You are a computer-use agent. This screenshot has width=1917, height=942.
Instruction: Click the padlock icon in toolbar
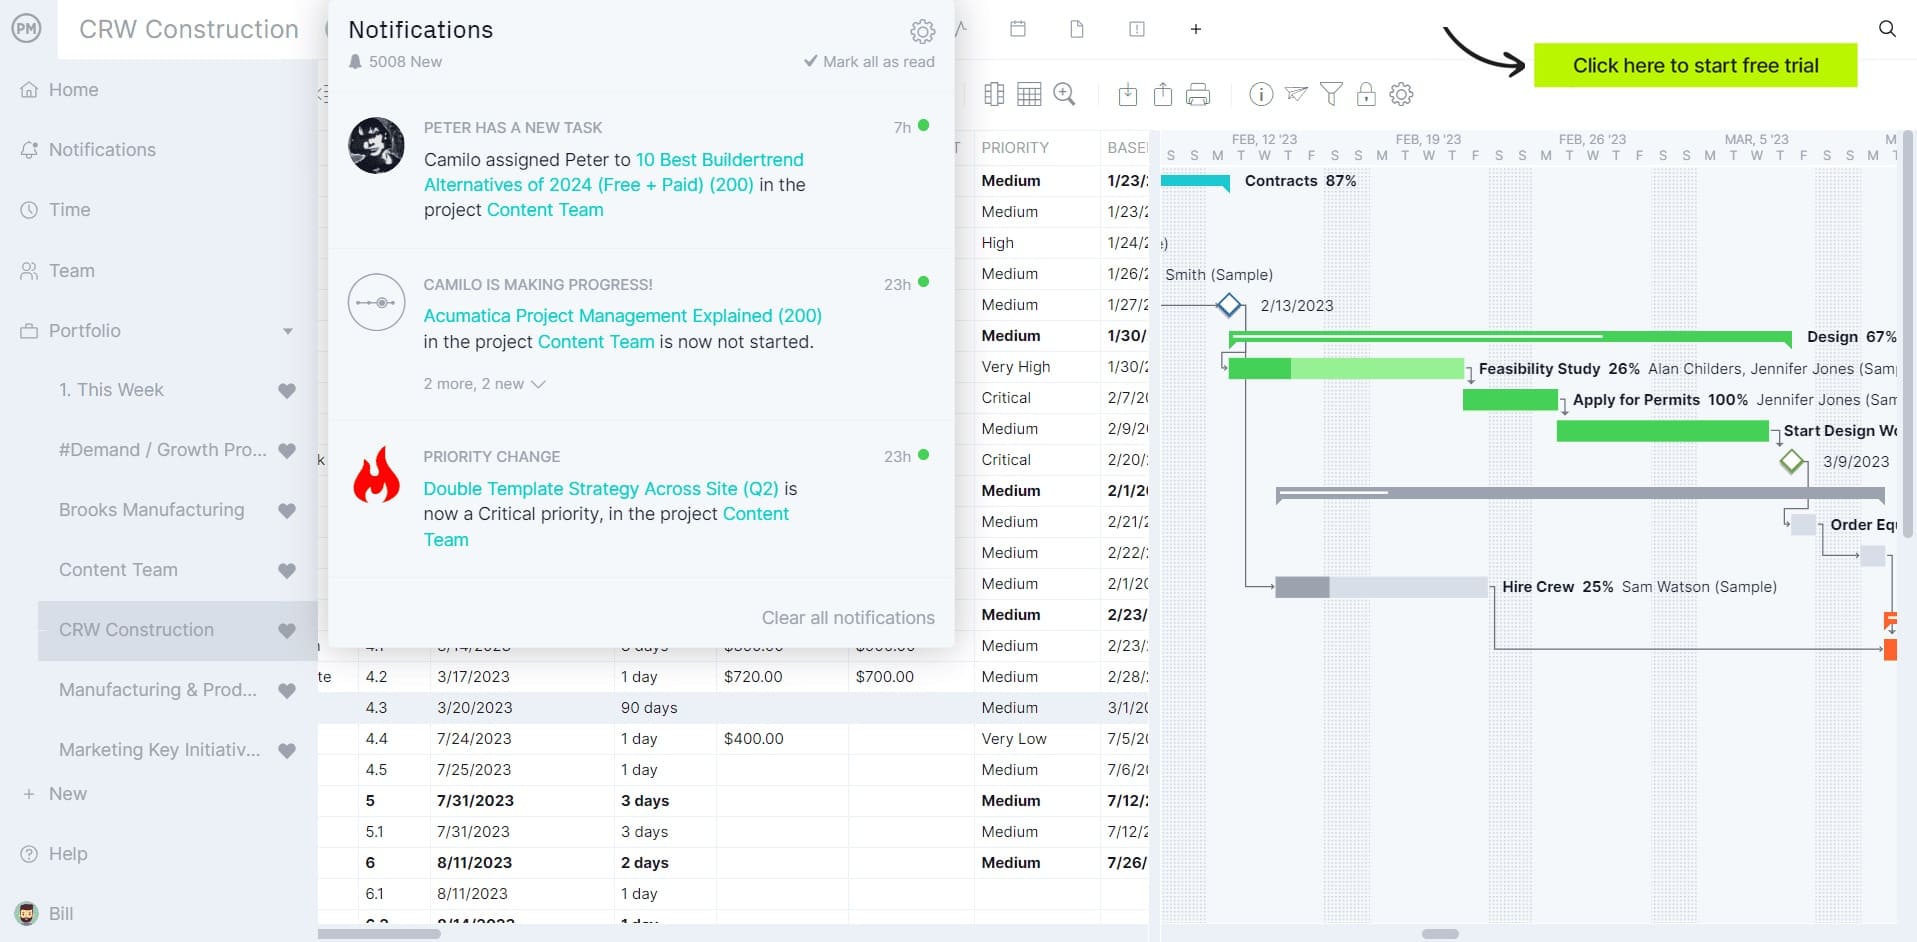point(1366,94)
